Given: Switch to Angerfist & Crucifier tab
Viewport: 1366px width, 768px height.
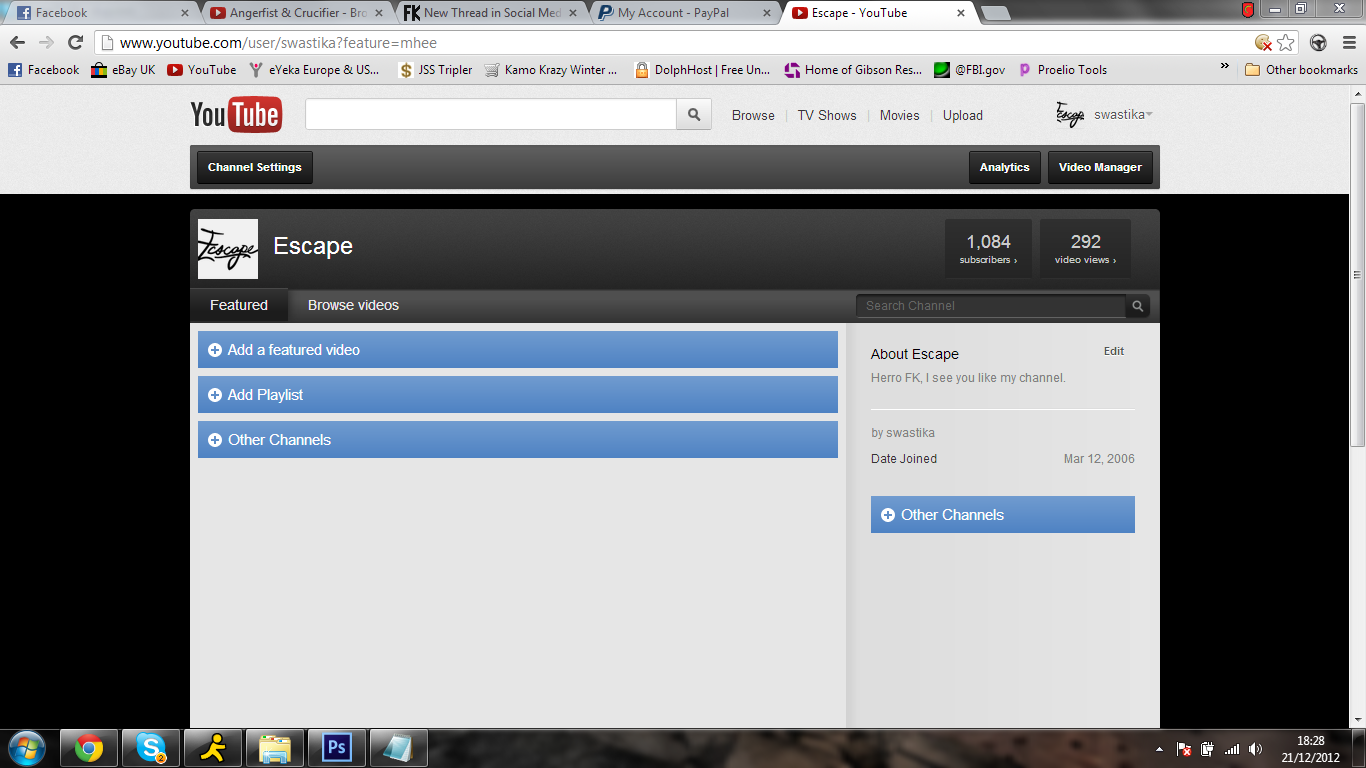Looking at the screenshot, I should tap(298, 13).
